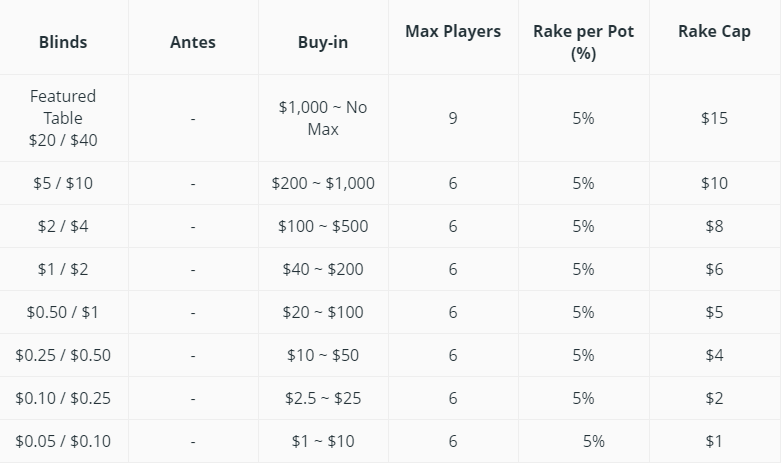Click the $15 rake cap cell
Viewport: 781px width, 464px height.
pos(714,118)
